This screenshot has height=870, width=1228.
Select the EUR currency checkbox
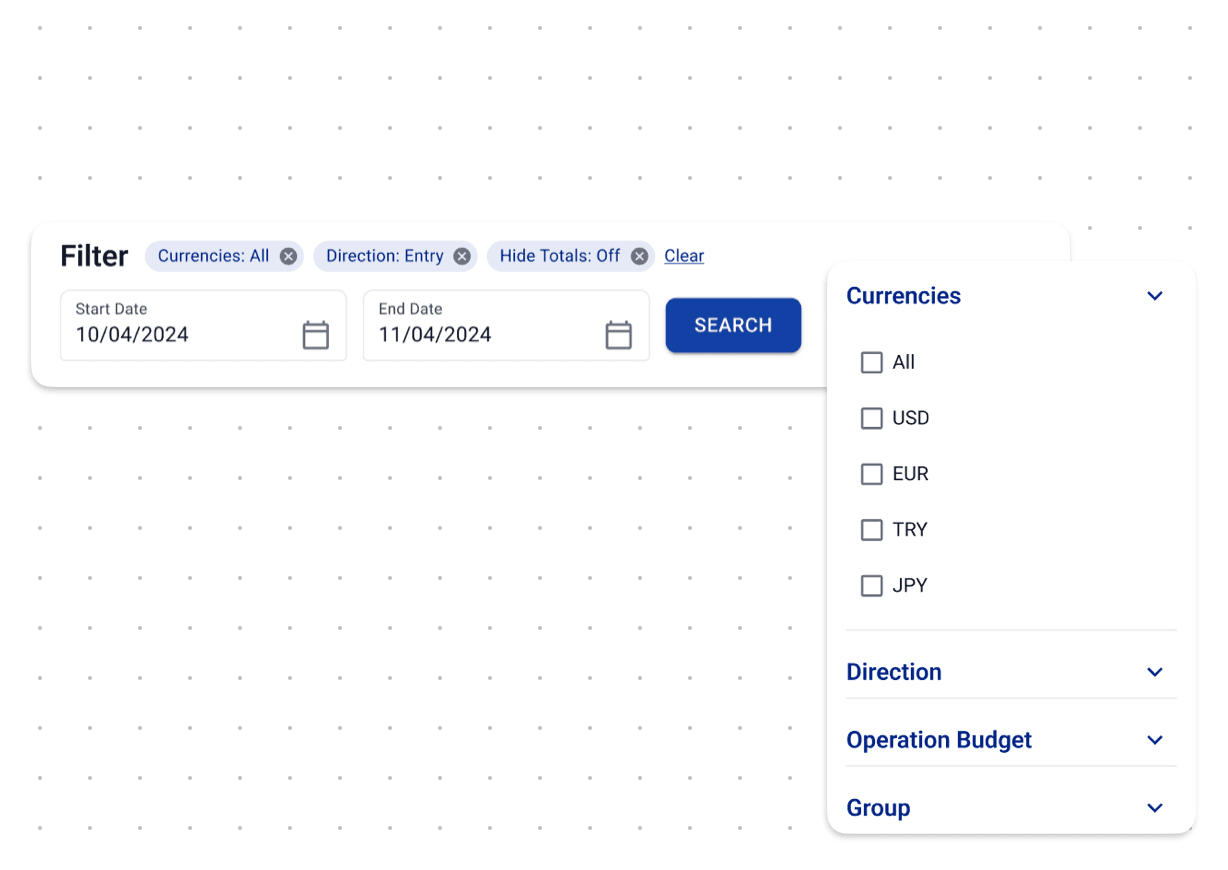[x=872, y=474]
